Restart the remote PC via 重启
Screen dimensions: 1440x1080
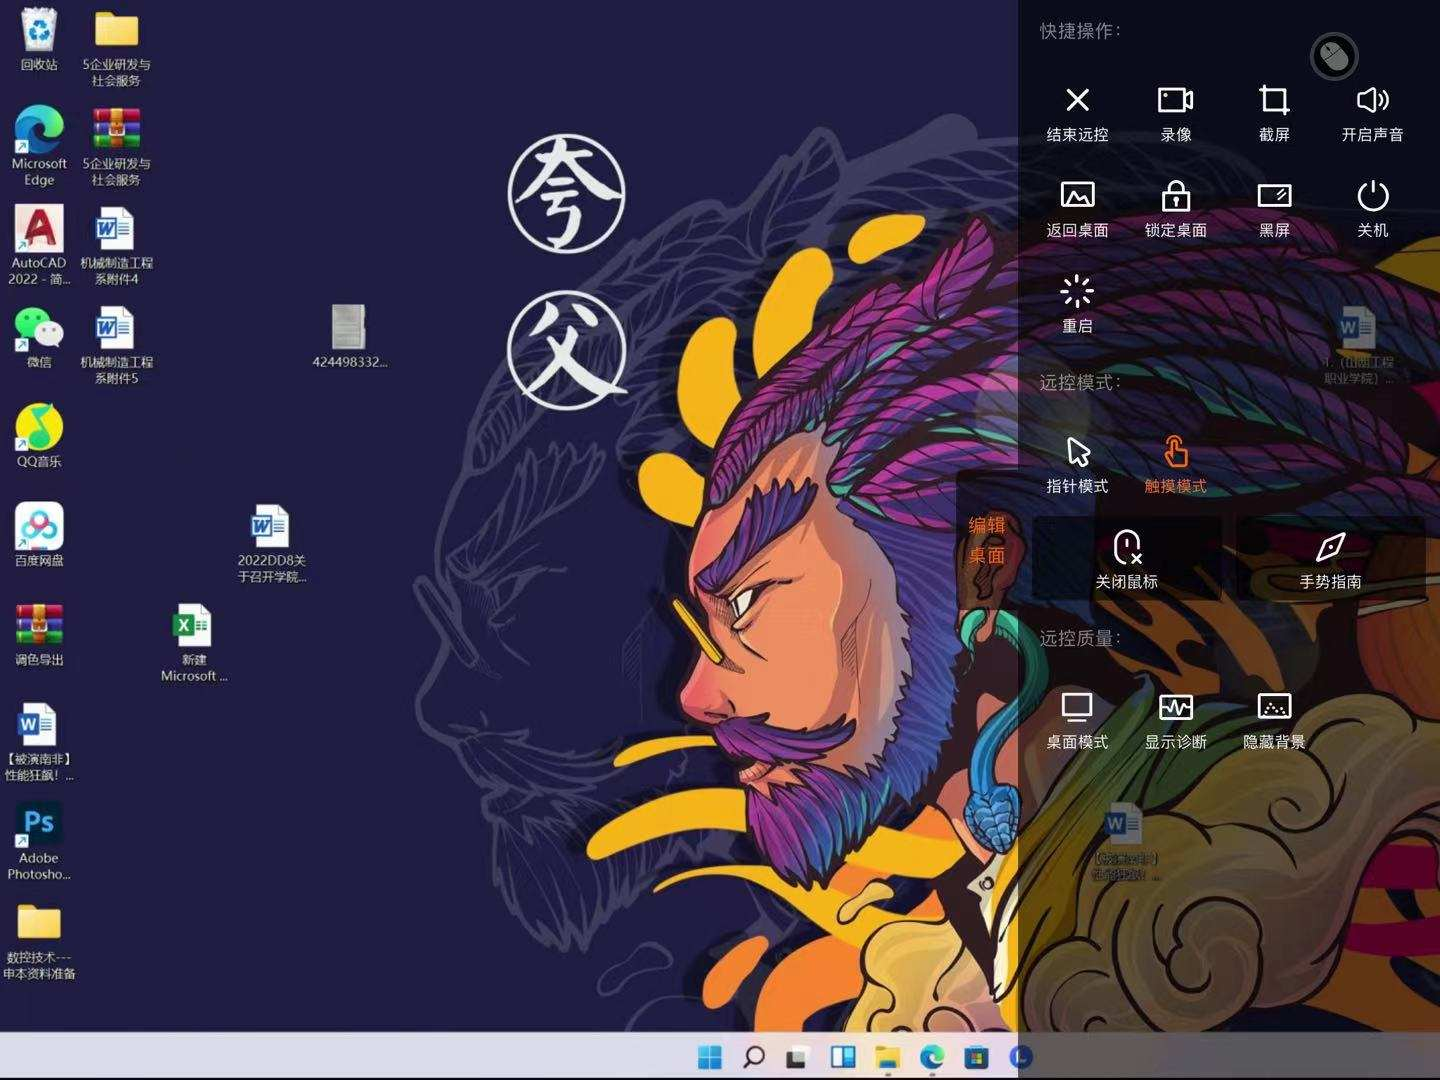coord(1077,305)
